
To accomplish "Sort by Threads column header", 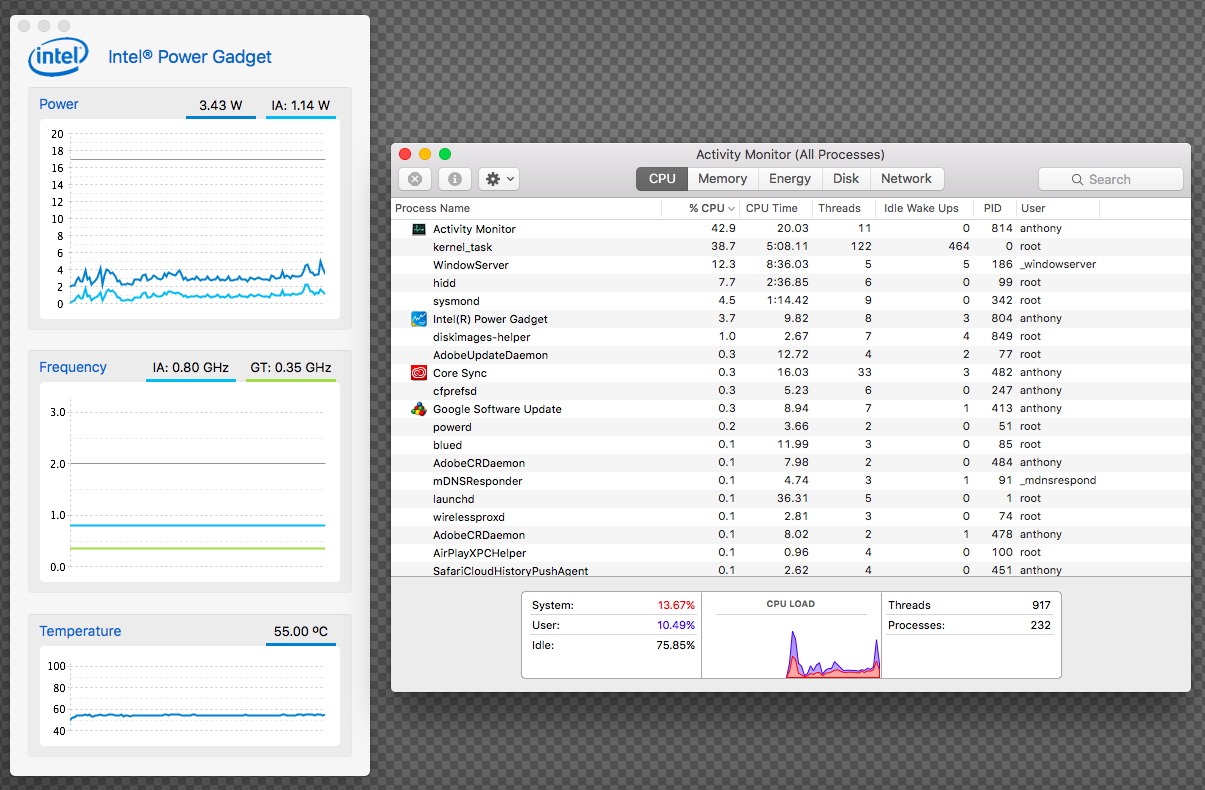I will [x=842, y=208].
